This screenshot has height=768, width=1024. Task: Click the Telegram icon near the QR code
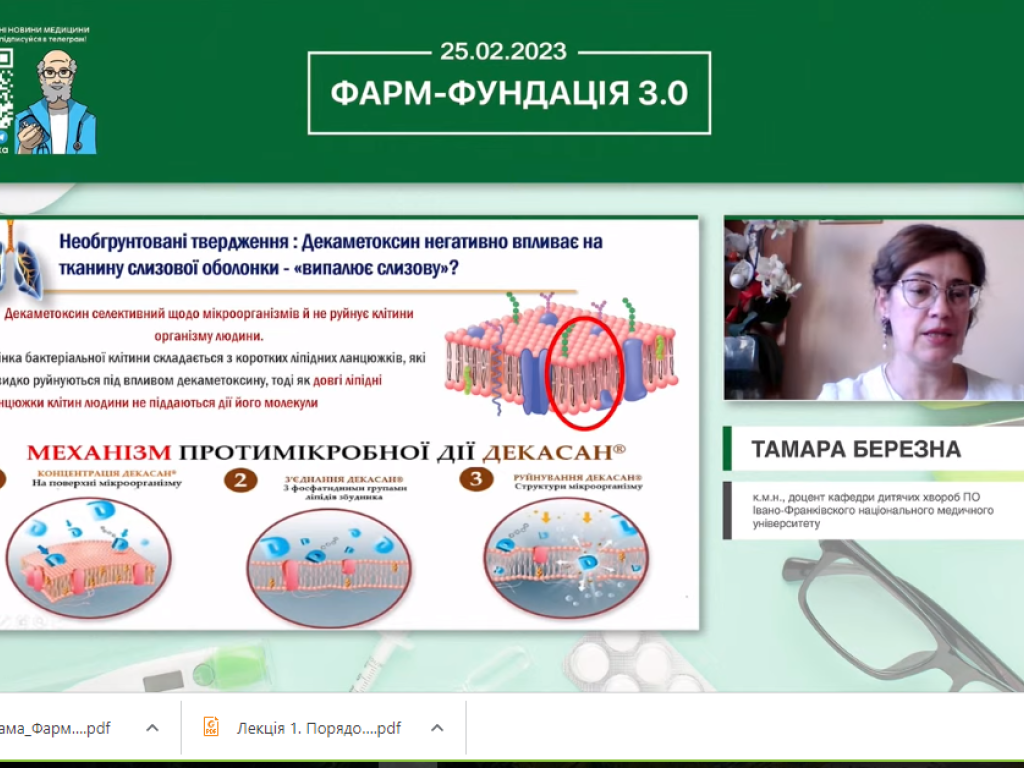5,137
